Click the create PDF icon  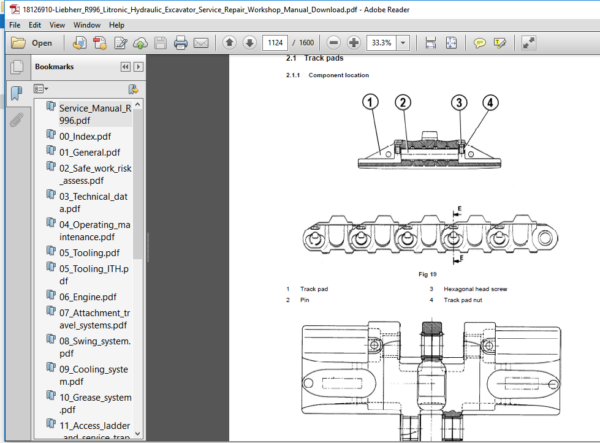tap(100, 43)
